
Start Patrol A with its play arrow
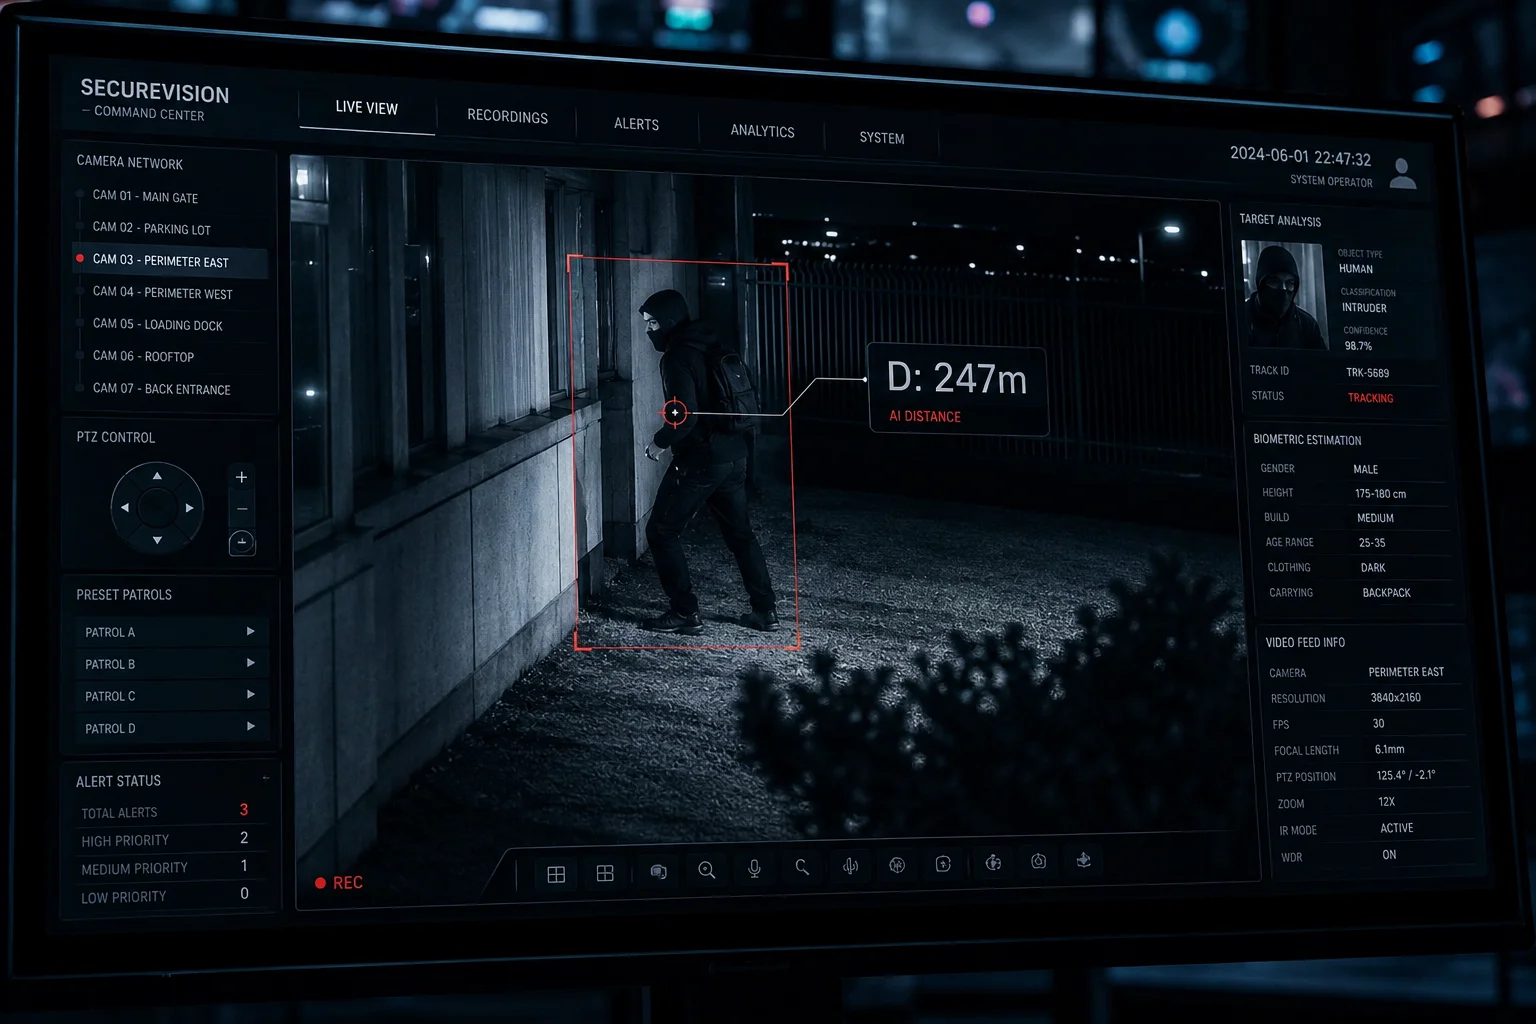click(x=250, y=632)
